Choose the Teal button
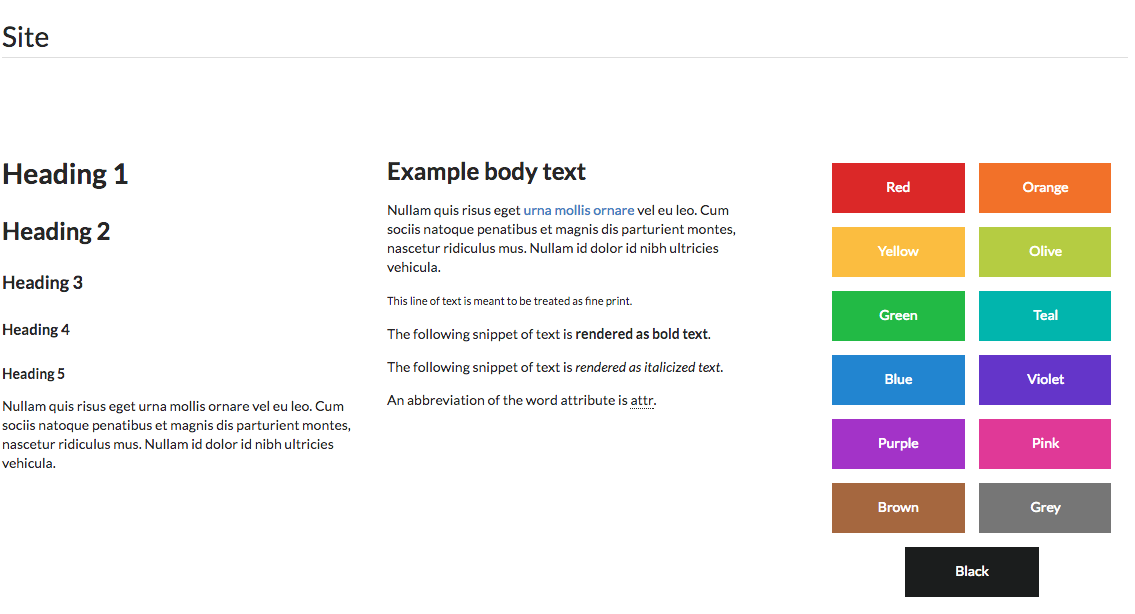 tap(1044, 316)
